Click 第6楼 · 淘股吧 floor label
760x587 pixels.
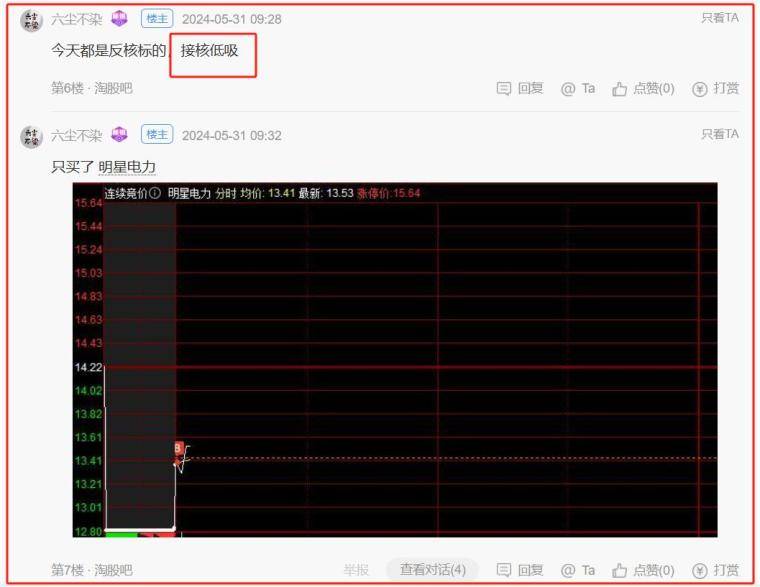click(92, 88)
